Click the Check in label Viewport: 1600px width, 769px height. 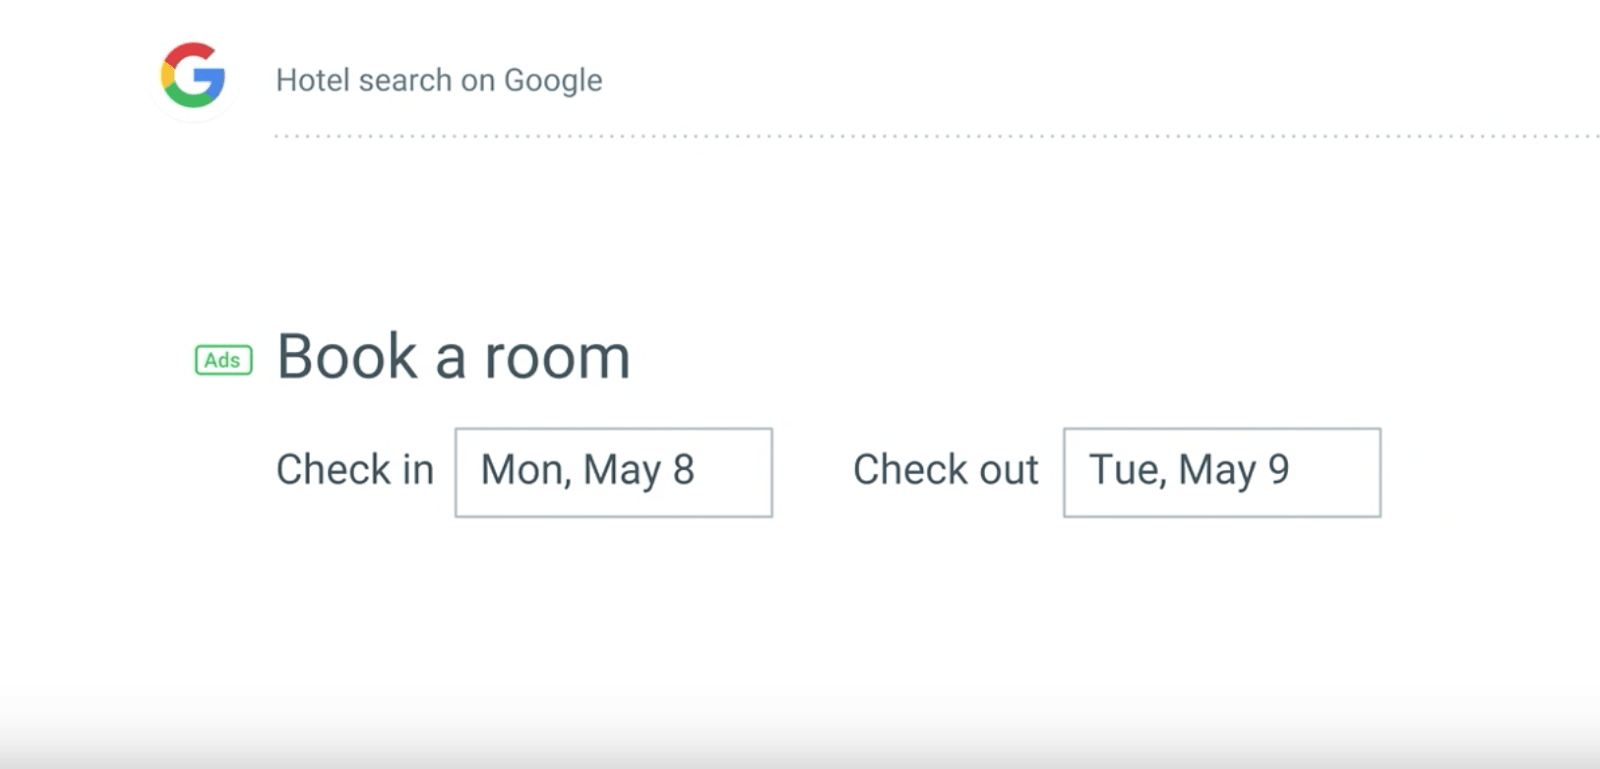354,470
